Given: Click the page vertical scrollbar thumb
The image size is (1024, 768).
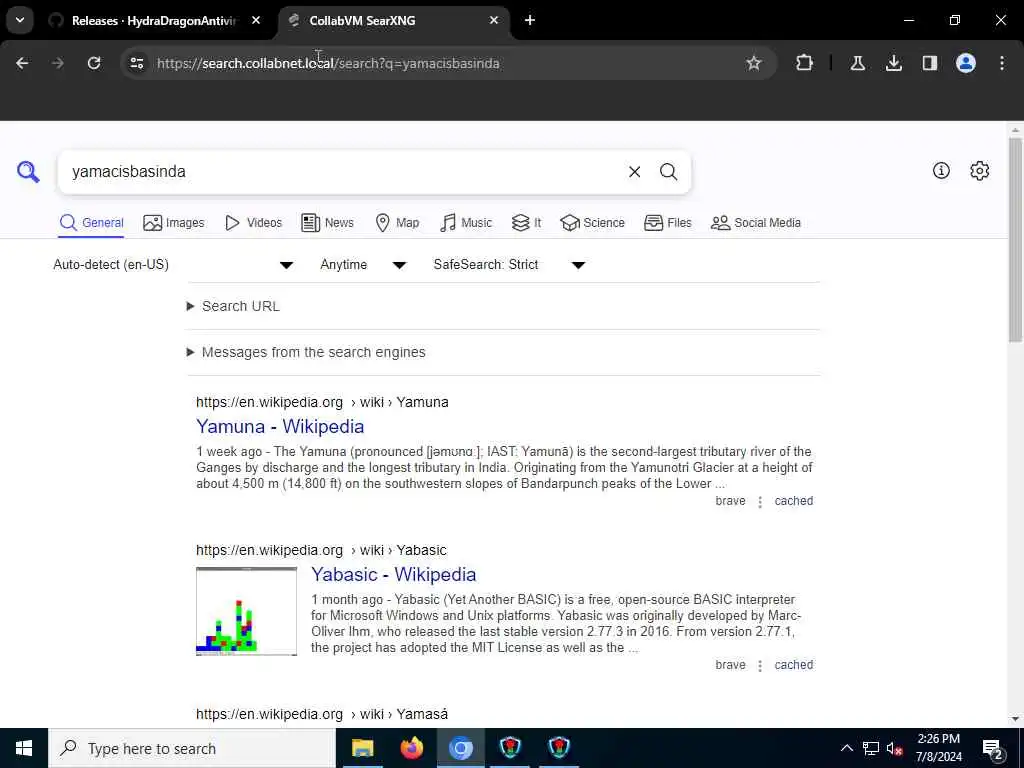Looking at the screenshot, I should click(1015, 239).
